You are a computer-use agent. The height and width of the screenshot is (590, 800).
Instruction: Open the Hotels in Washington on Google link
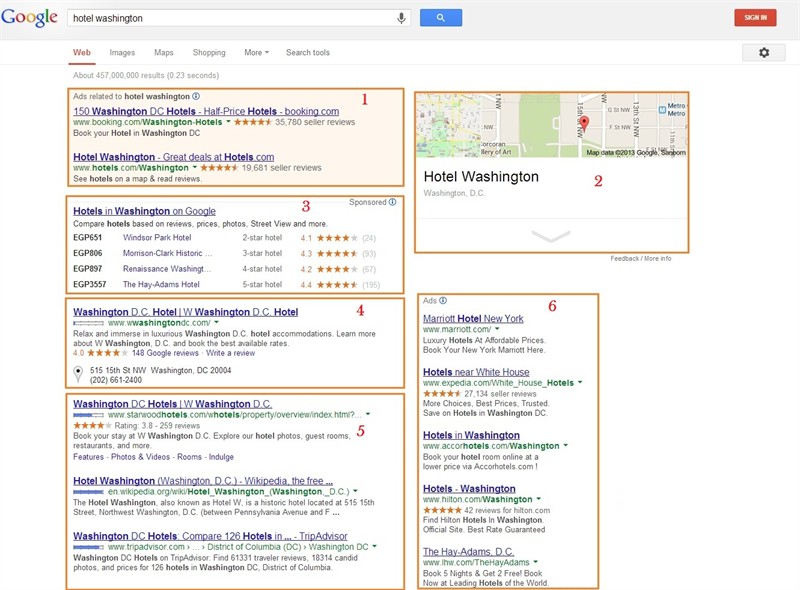144,211
